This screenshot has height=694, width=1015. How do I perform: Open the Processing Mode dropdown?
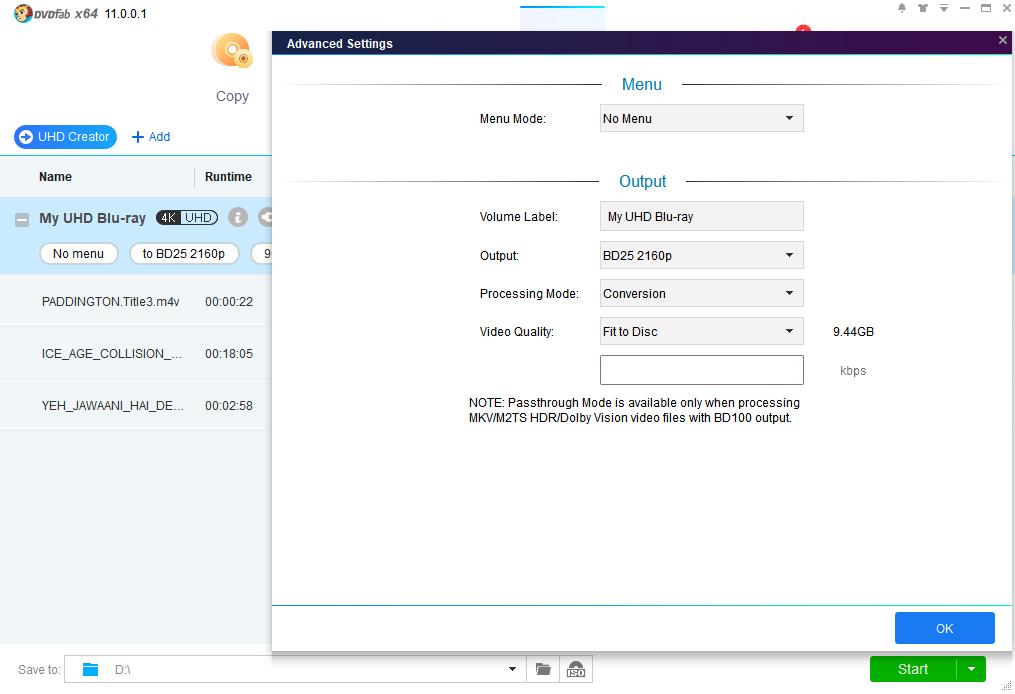[702, 293]
